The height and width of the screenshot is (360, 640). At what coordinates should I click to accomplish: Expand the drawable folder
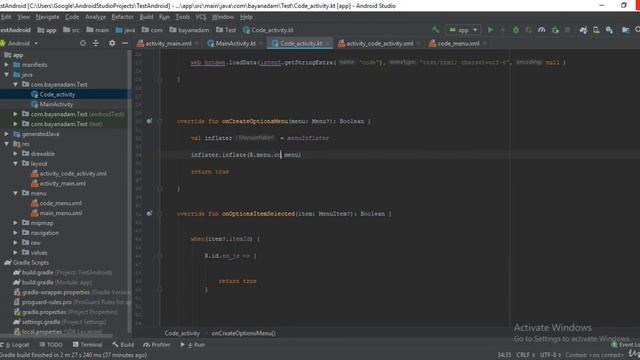pyautogui.click(x=16, y=153)
